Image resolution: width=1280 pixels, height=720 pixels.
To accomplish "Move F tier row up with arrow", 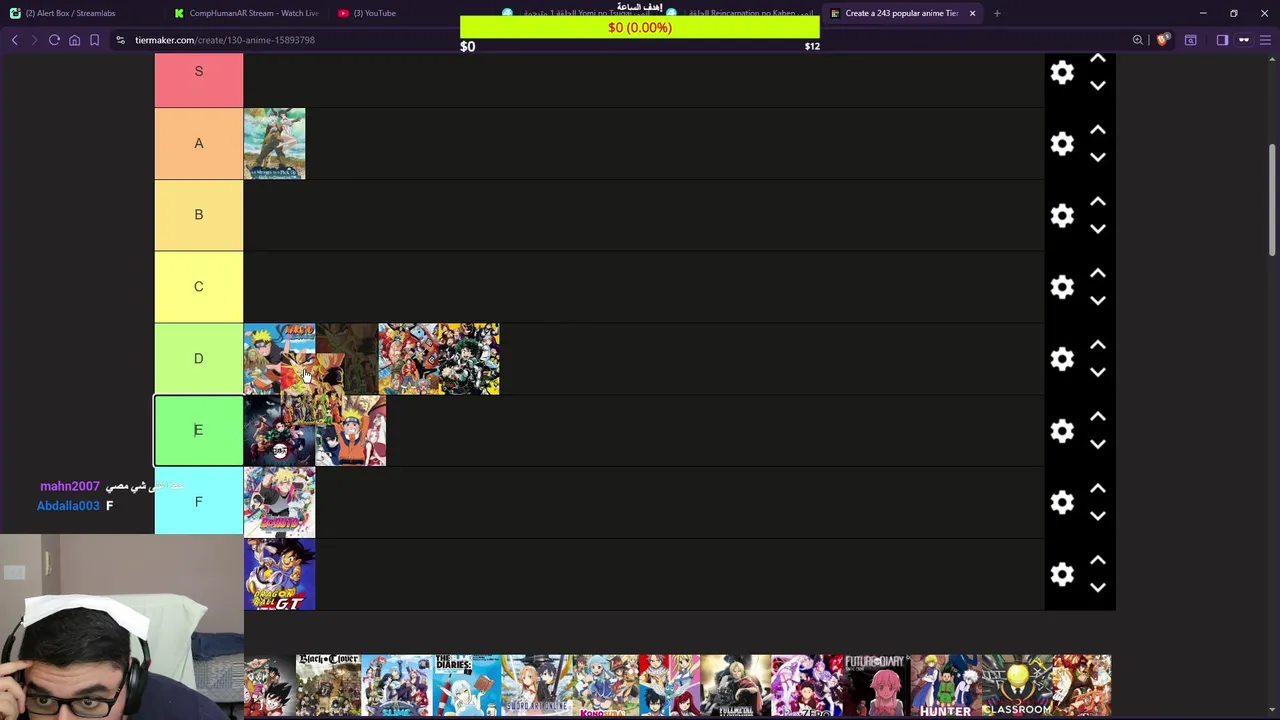I will click(1097, 488).
